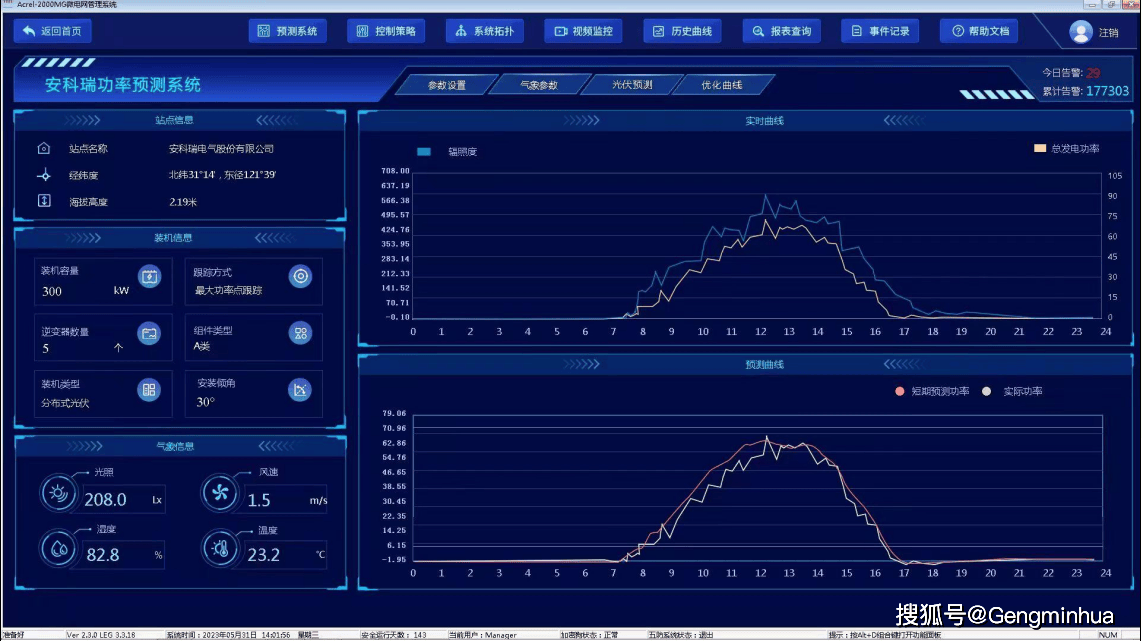Click the 安装倾角 value 30°
1142x641 pixels.
coord(205,402)
